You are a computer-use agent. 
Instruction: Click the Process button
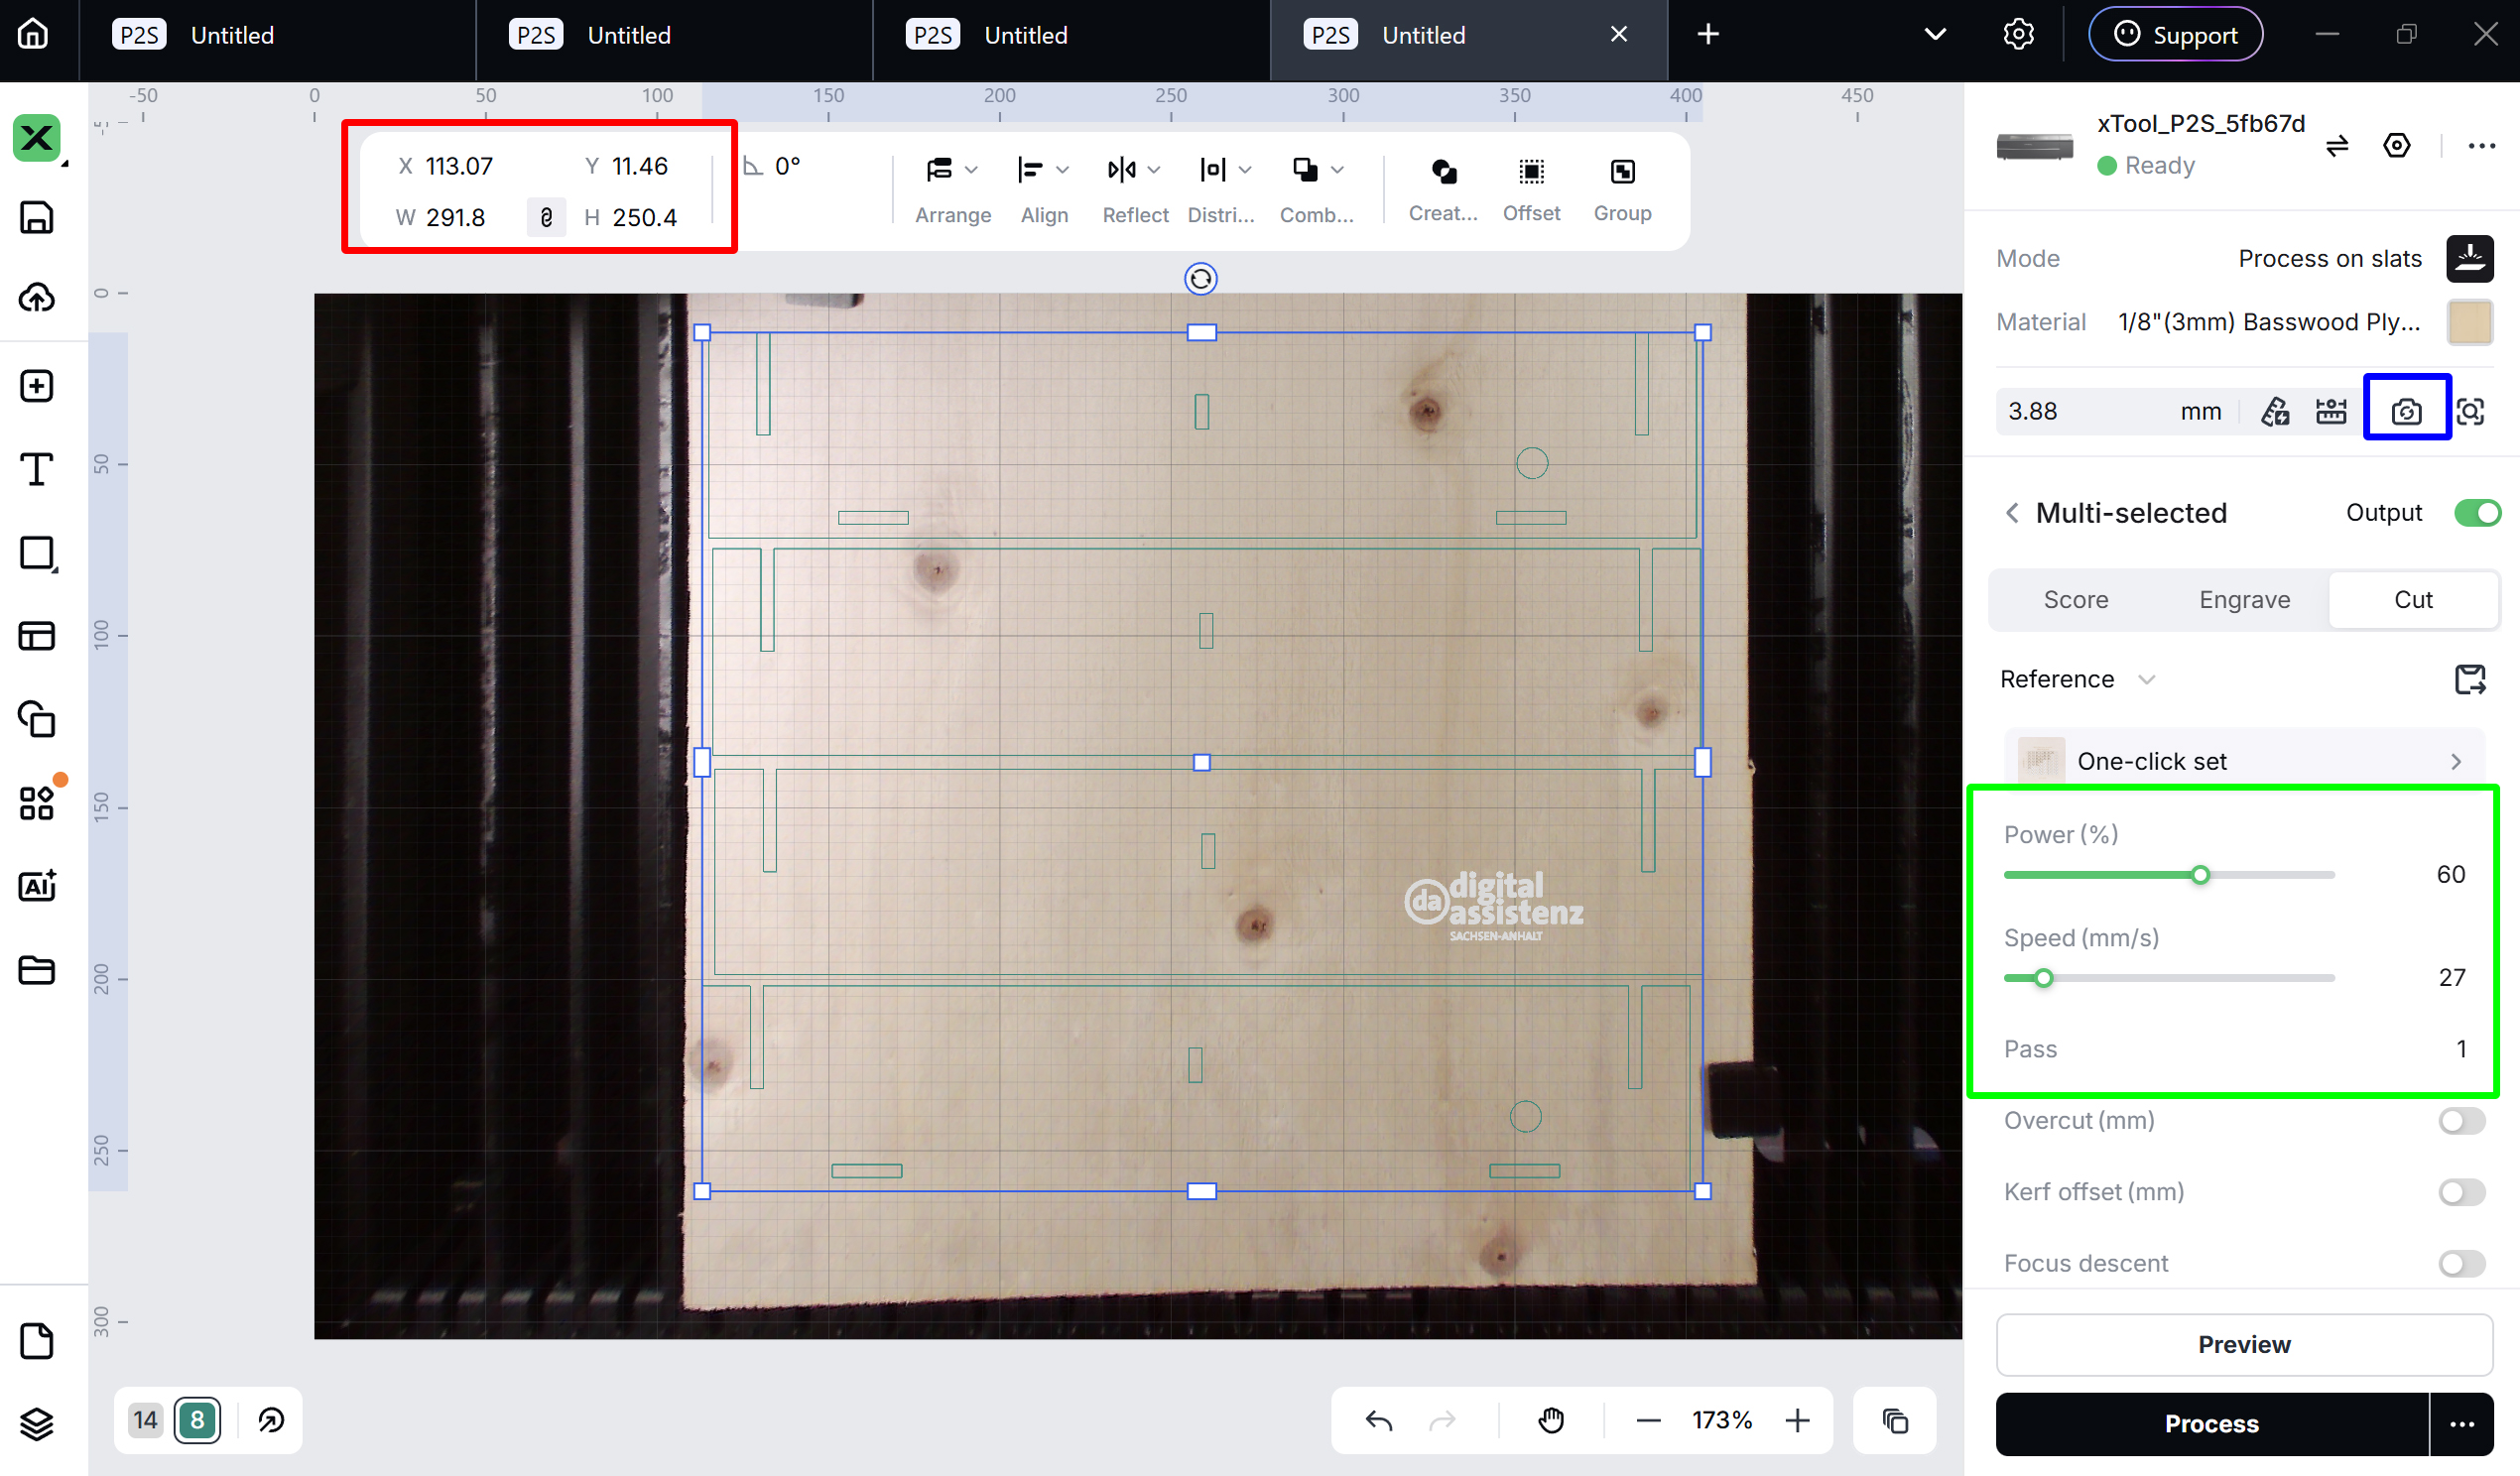2211,1425
